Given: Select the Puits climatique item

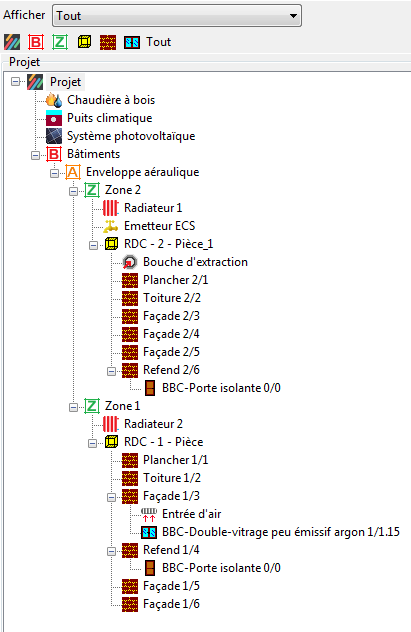Looking at the screenshot, I should pos(110,118).
